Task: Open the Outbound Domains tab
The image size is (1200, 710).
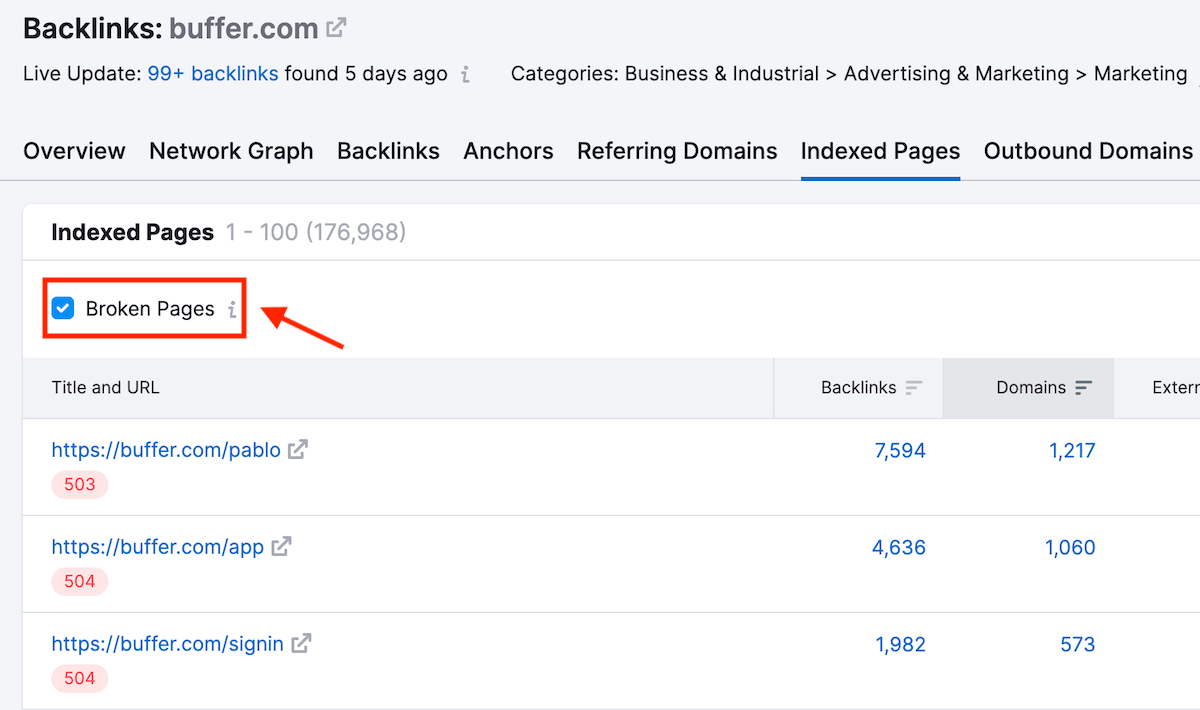Action: tap(1088, 151)
